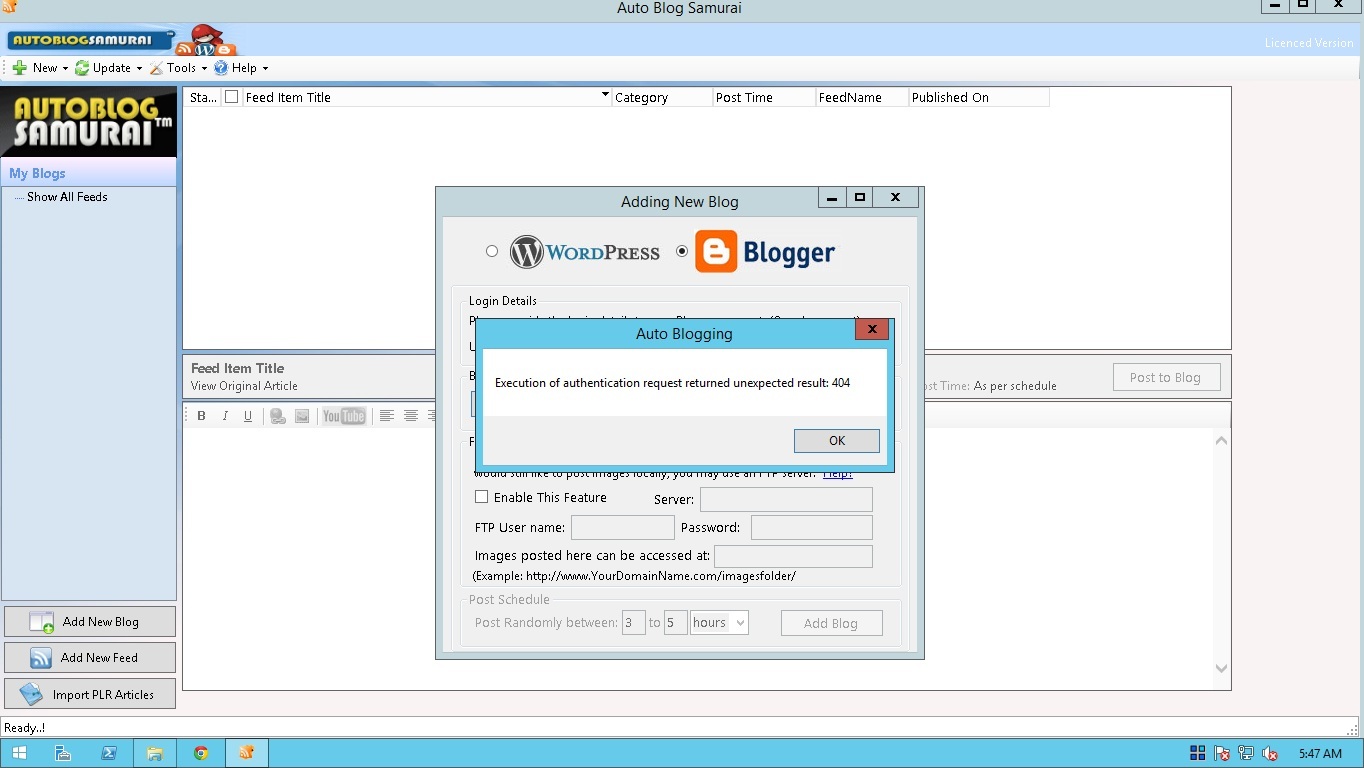This screenshot has height=768, width=1364.
Task: Open Google Chrome from the taskbar
Action: point(201,753)
